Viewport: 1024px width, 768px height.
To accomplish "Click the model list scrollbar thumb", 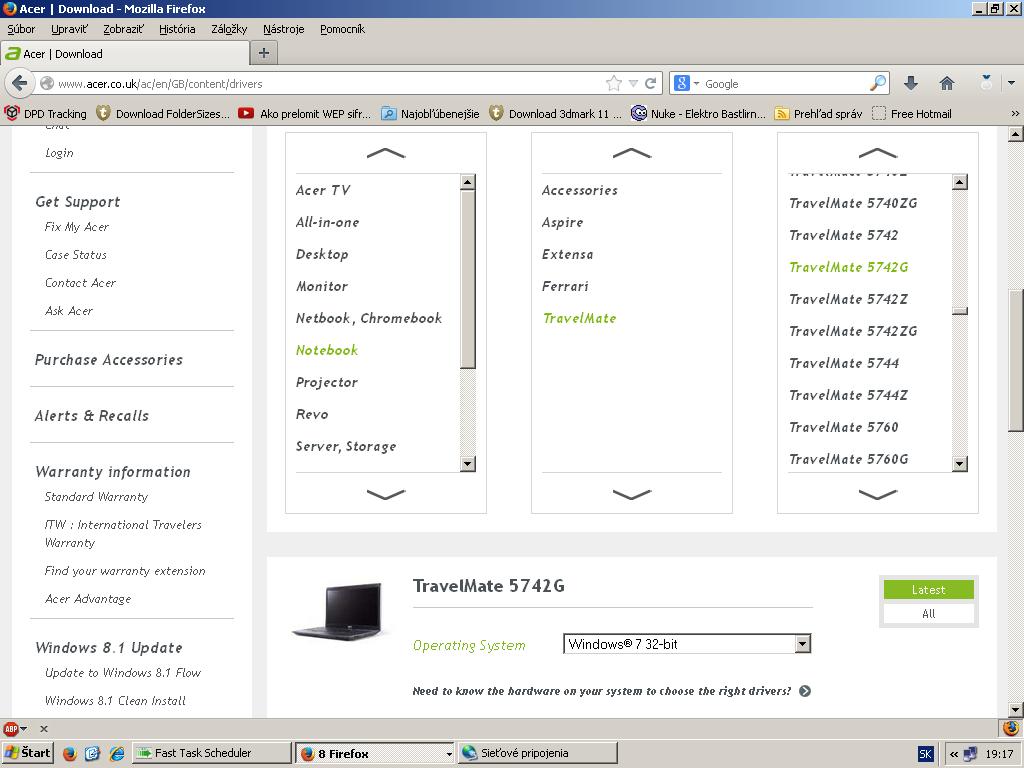I will (x=959, y=310).
